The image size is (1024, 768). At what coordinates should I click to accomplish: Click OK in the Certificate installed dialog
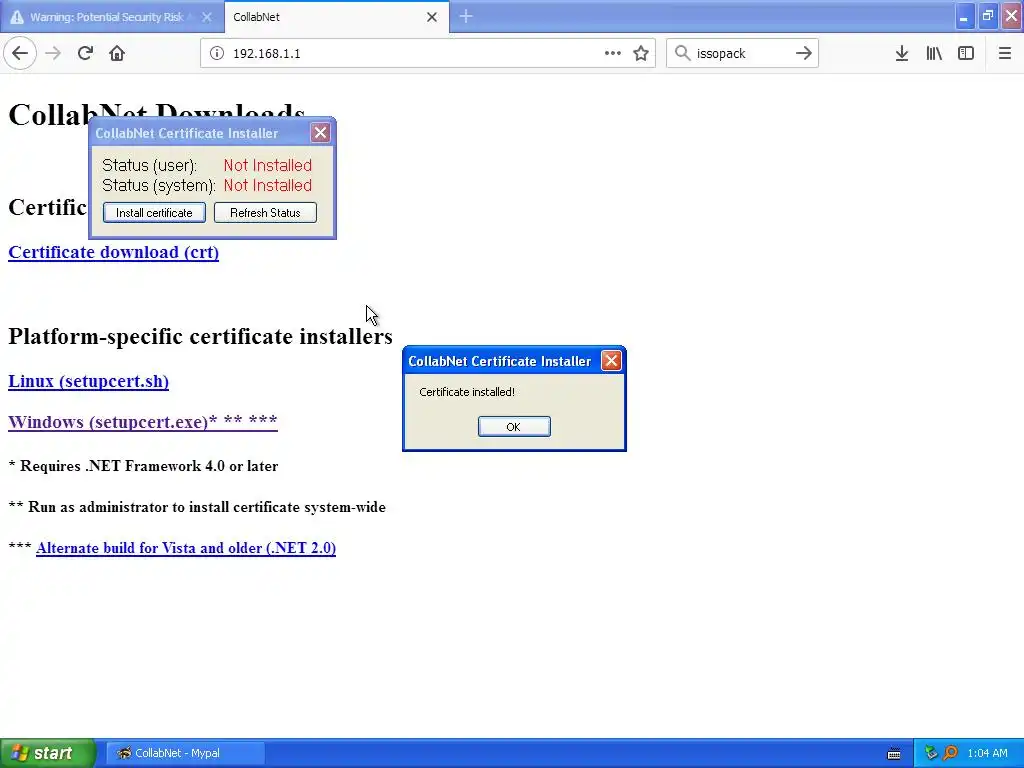pos(514,426)
